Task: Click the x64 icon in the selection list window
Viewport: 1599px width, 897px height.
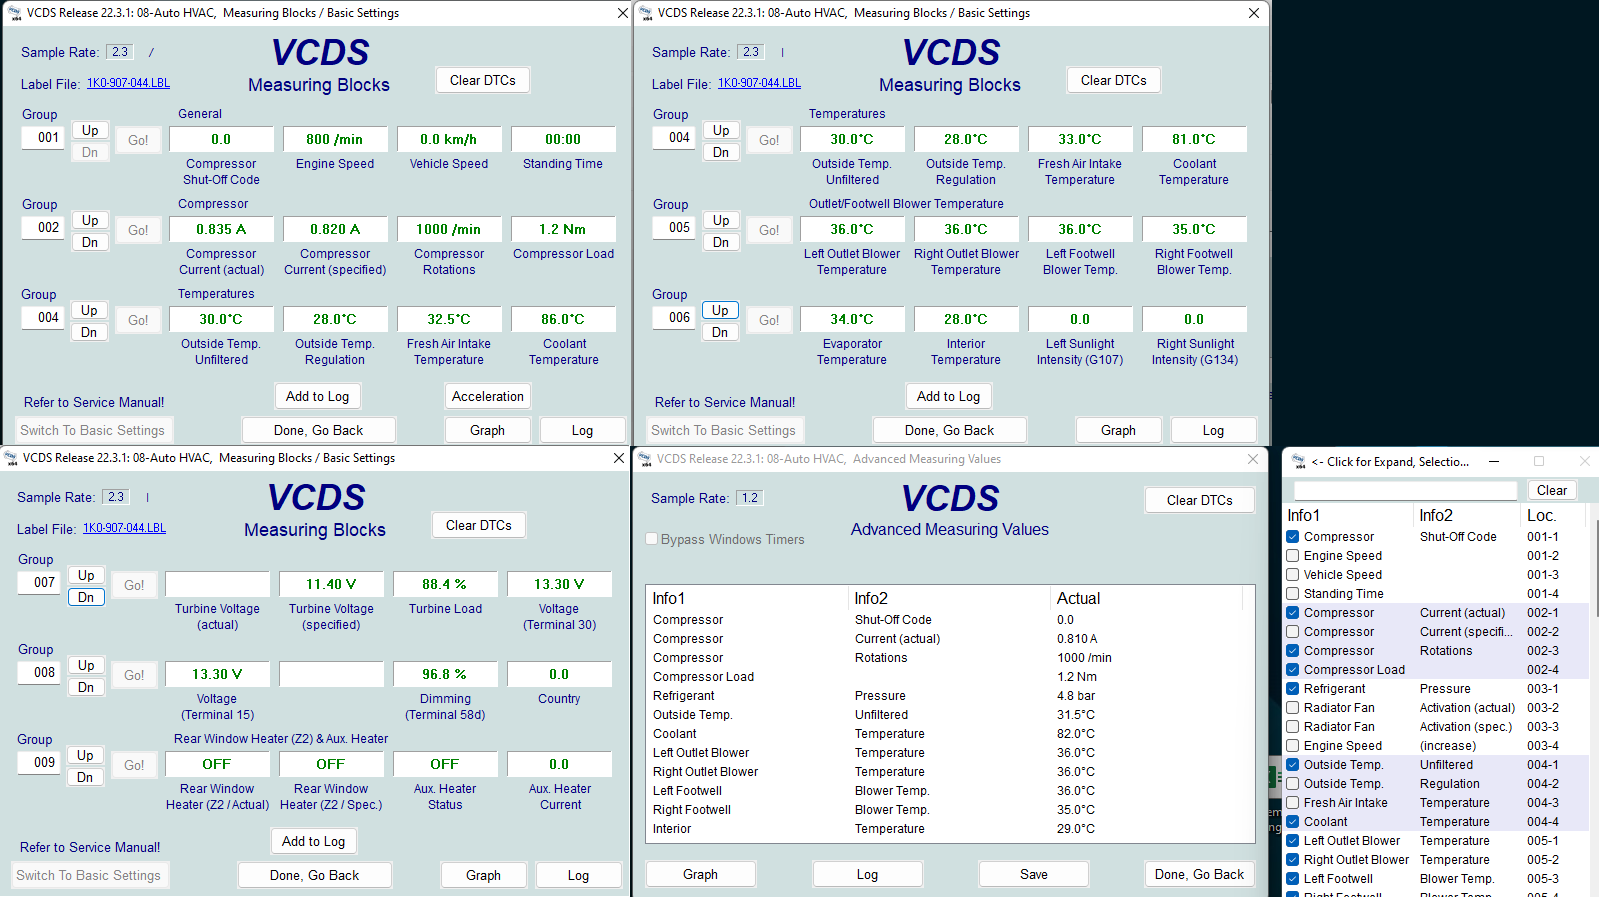Action: pyautogui.click(x=1299, y=461)
